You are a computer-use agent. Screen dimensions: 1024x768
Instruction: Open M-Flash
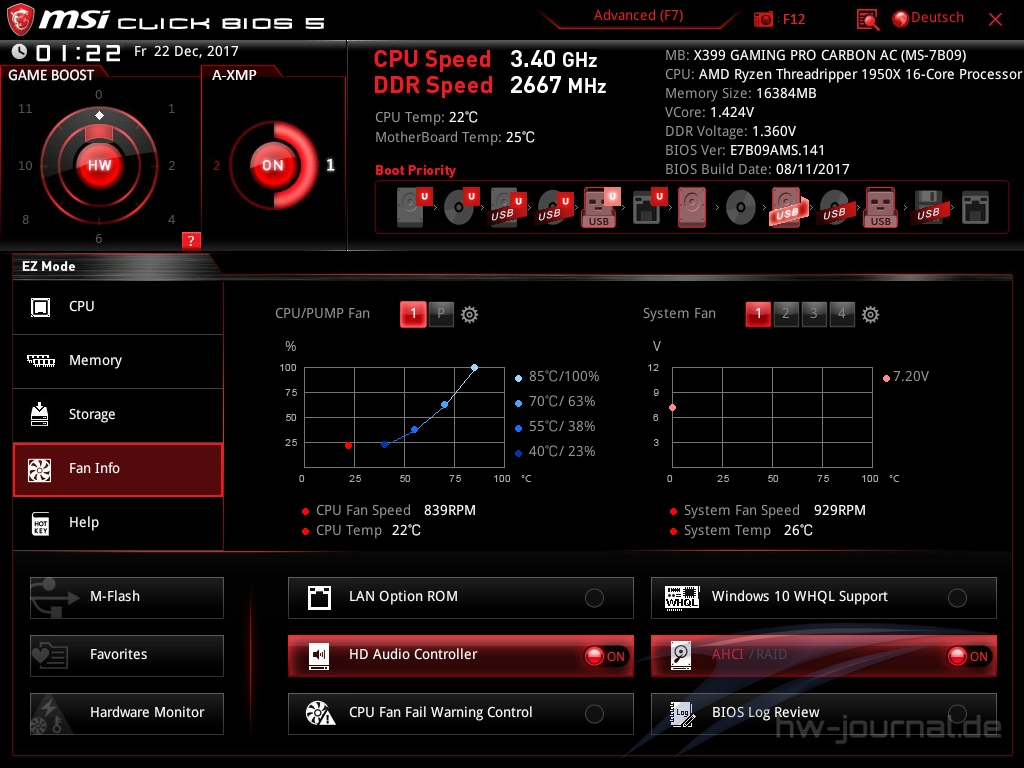[127, 597]
